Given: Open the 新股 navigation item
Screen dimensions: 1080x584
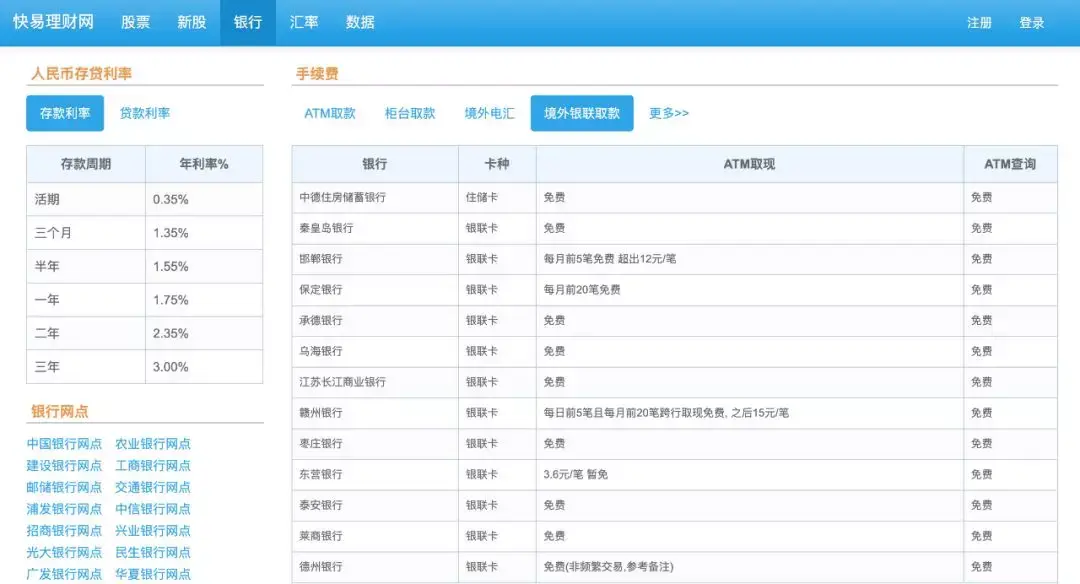Looking at the screenshot, I should click(x=191, y=22).
